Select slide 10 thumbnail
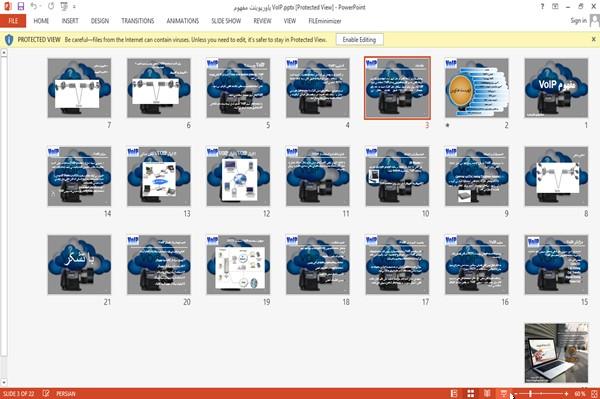 click(x=397, y=176)
